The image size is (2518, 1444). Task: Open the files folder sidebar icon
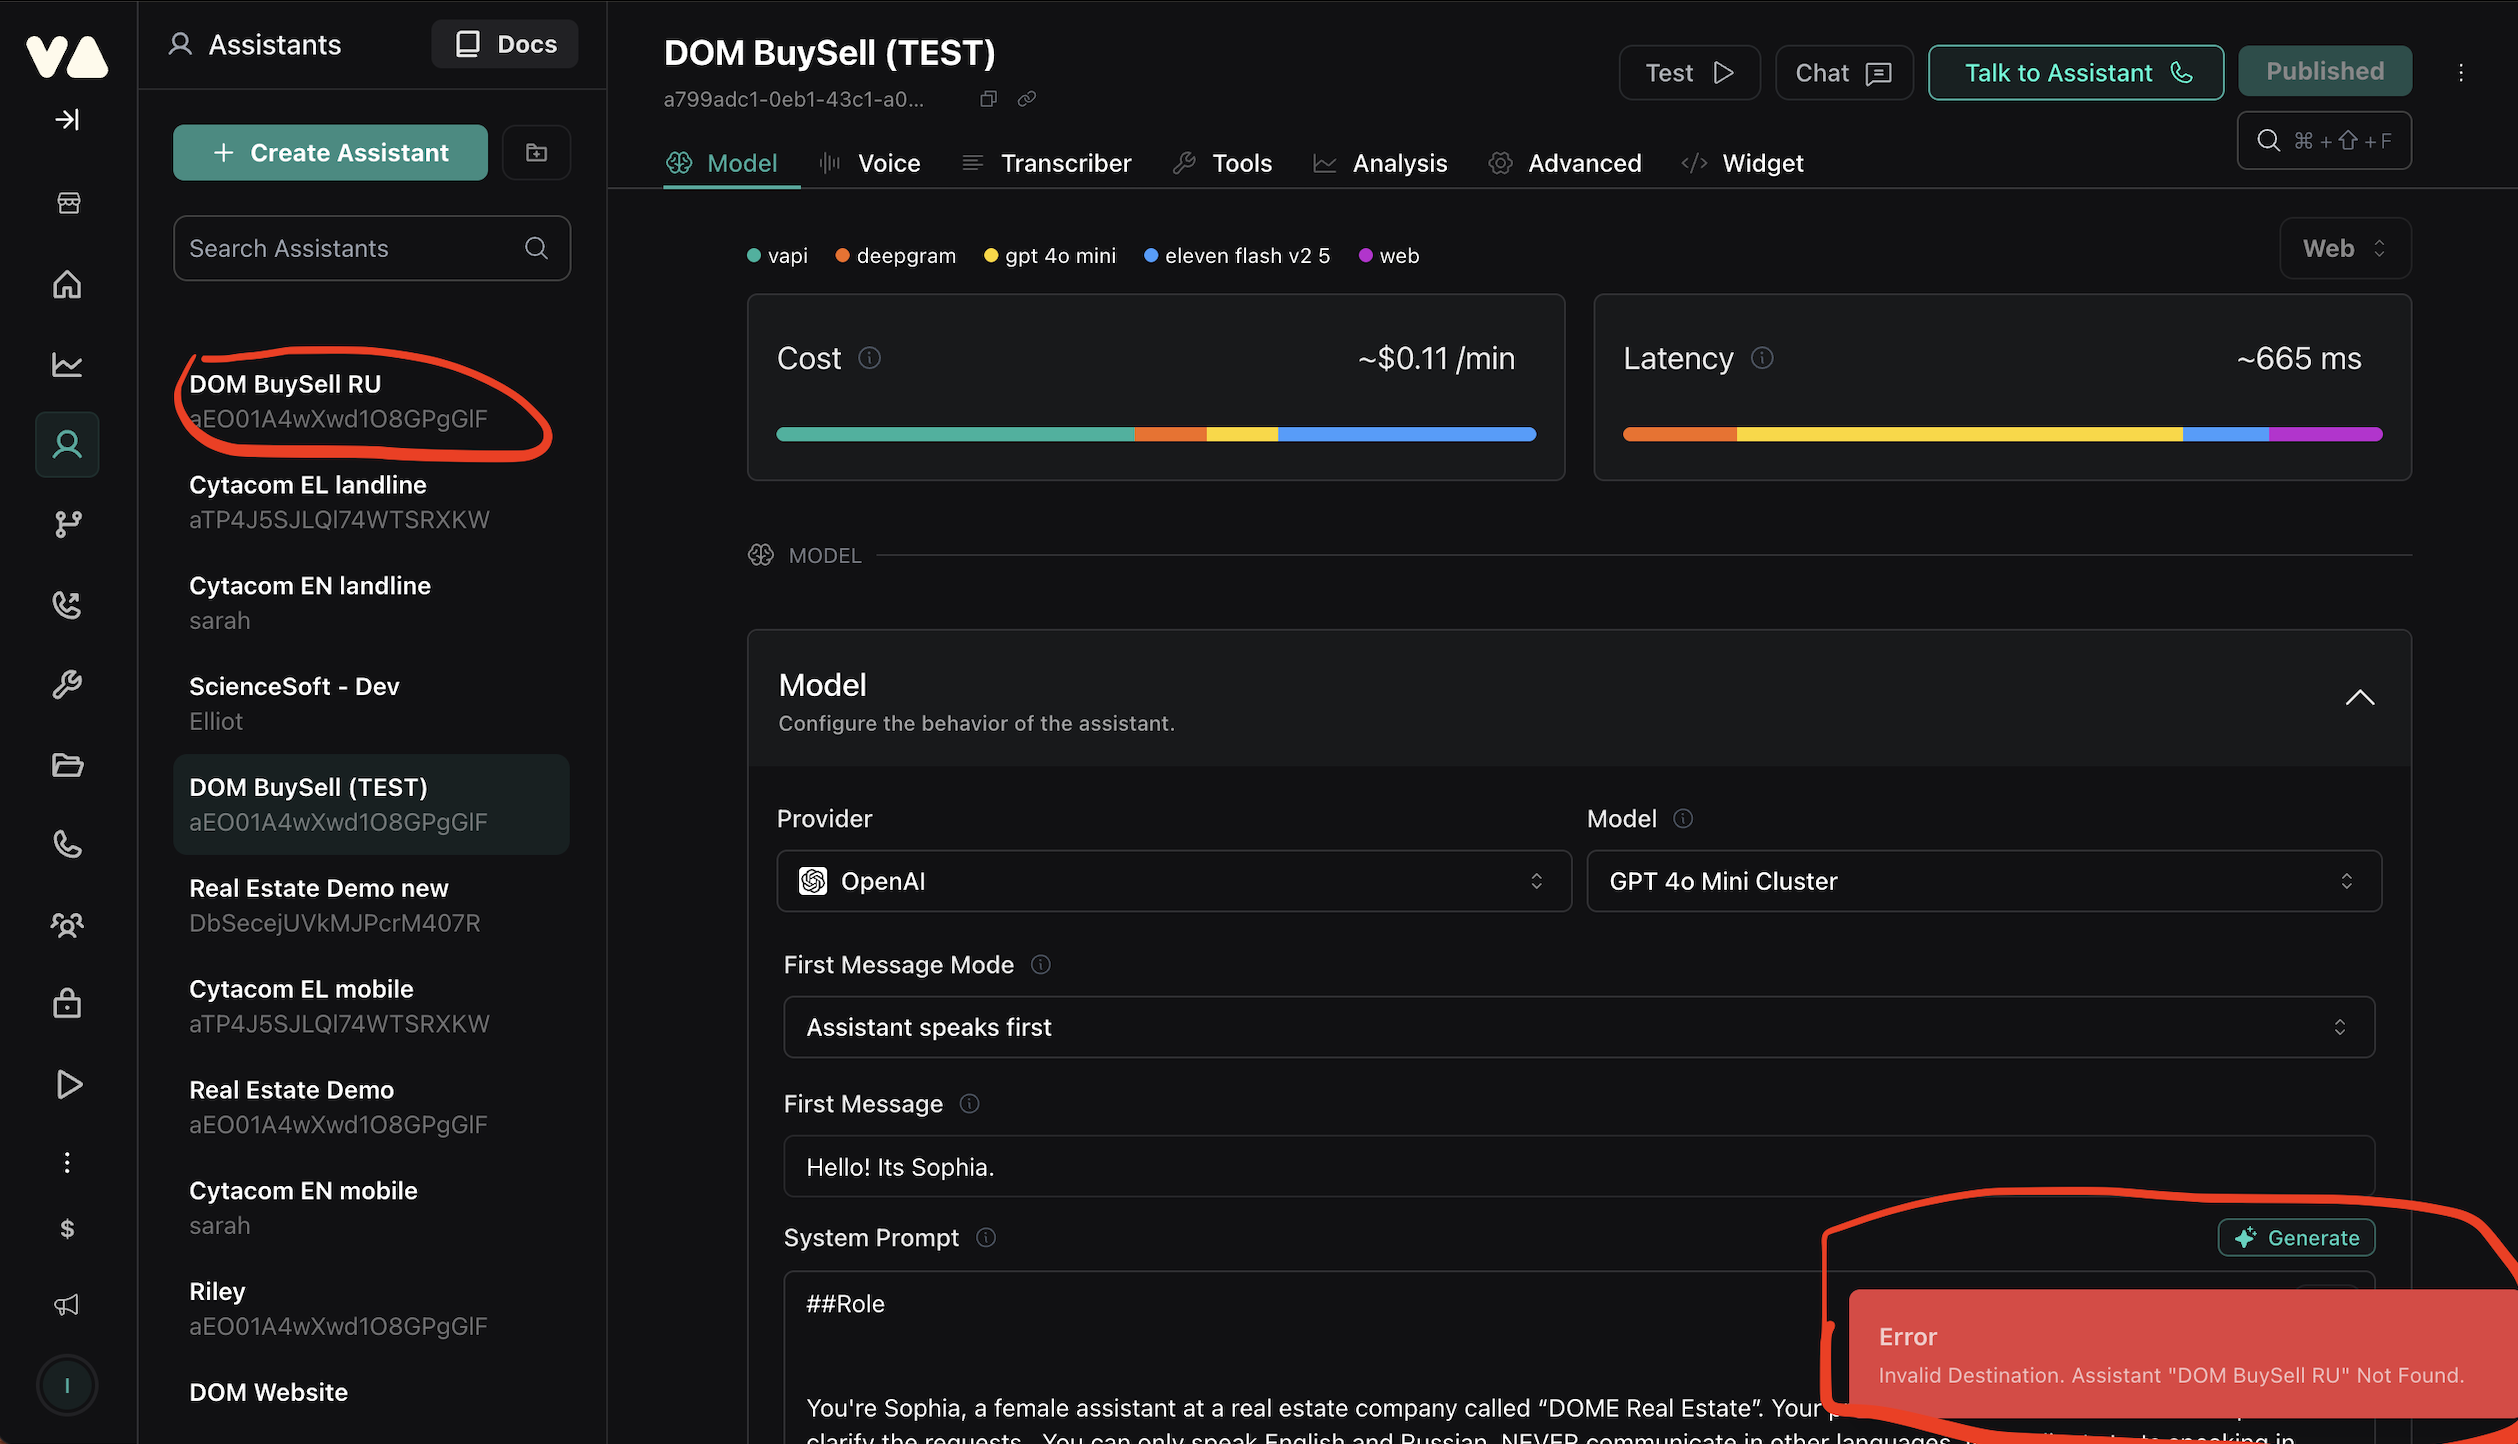point(67,765)
